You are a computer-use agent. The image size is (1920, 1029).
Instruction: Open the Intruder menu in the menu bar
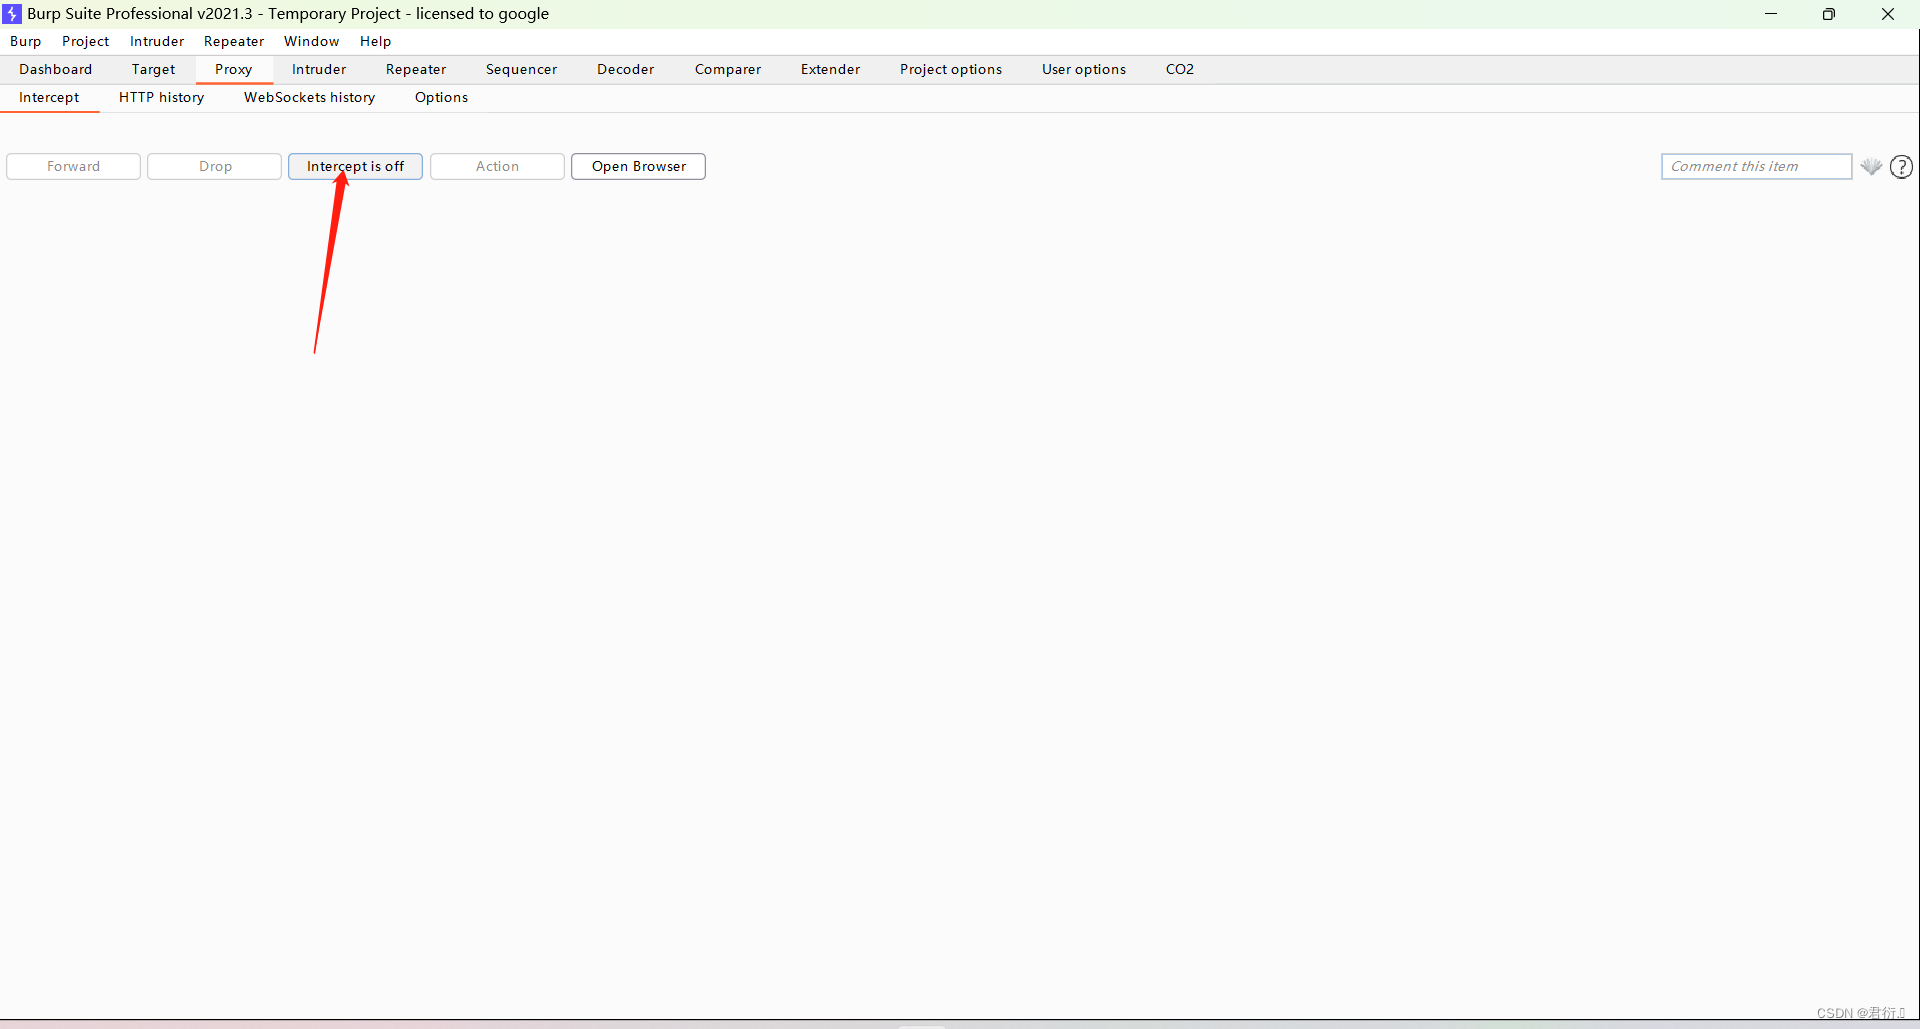(x=157, y=41)
